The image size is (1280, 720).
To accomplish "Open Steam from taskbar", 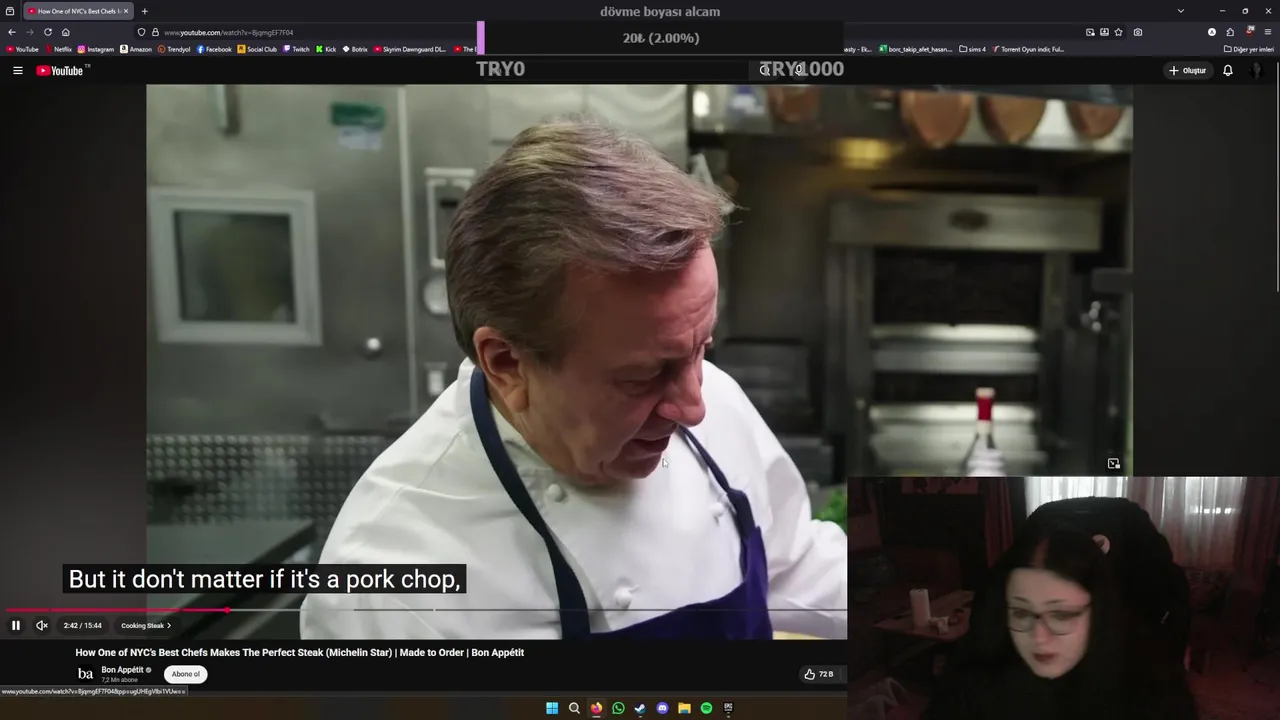I will 640,708.
